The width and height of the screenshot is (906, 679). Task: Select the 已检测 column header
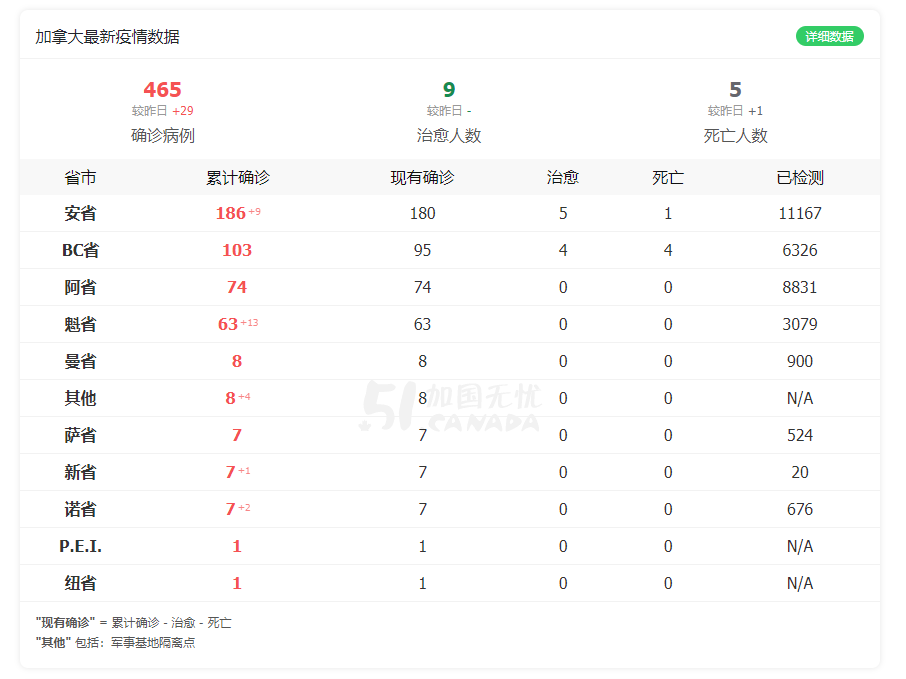pyautogui.click(x=800, y=177)
